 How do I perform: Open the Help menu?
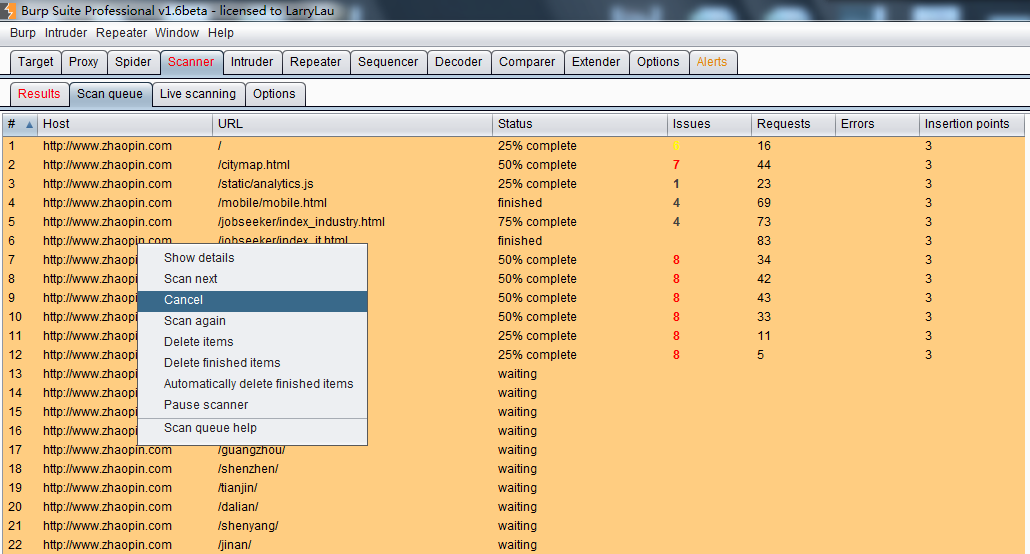point(221,33)
